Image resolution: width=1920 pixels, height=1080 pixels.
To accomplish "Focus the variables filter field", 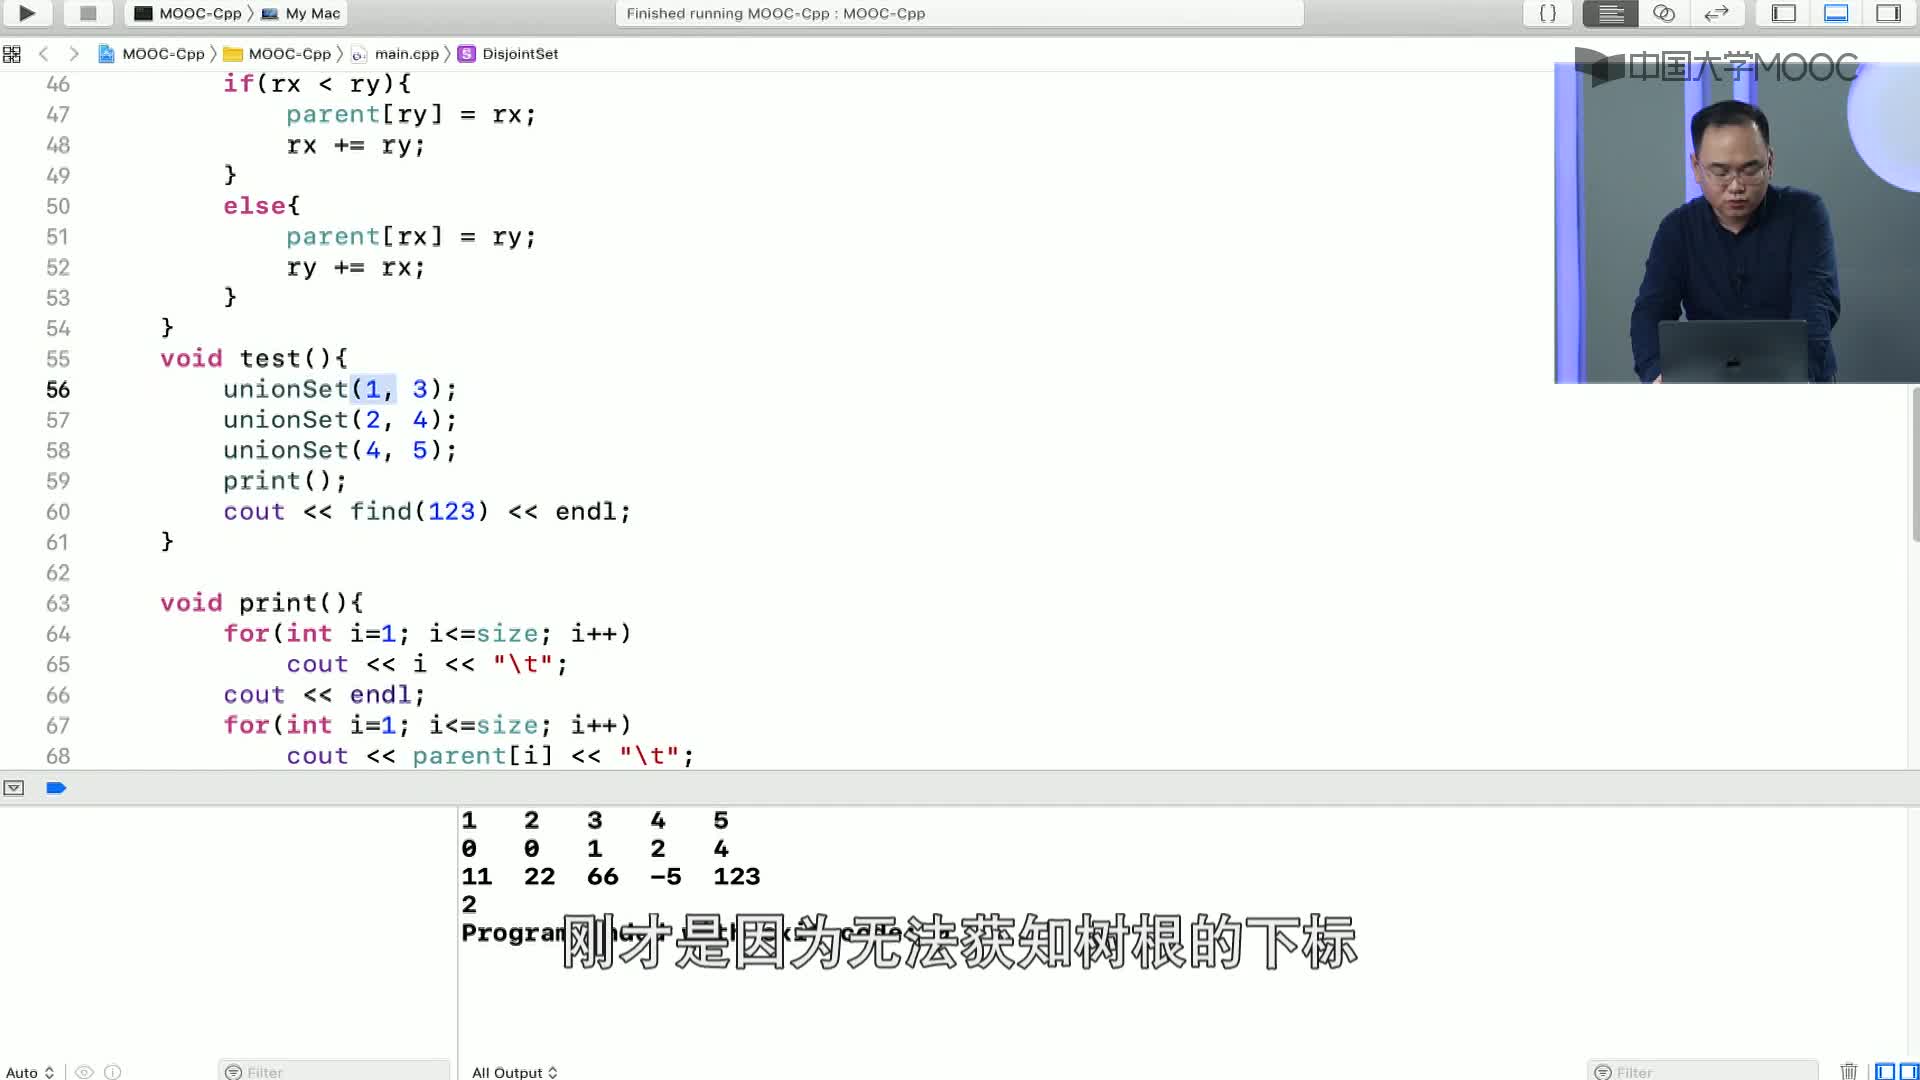I will (334, 1072).
